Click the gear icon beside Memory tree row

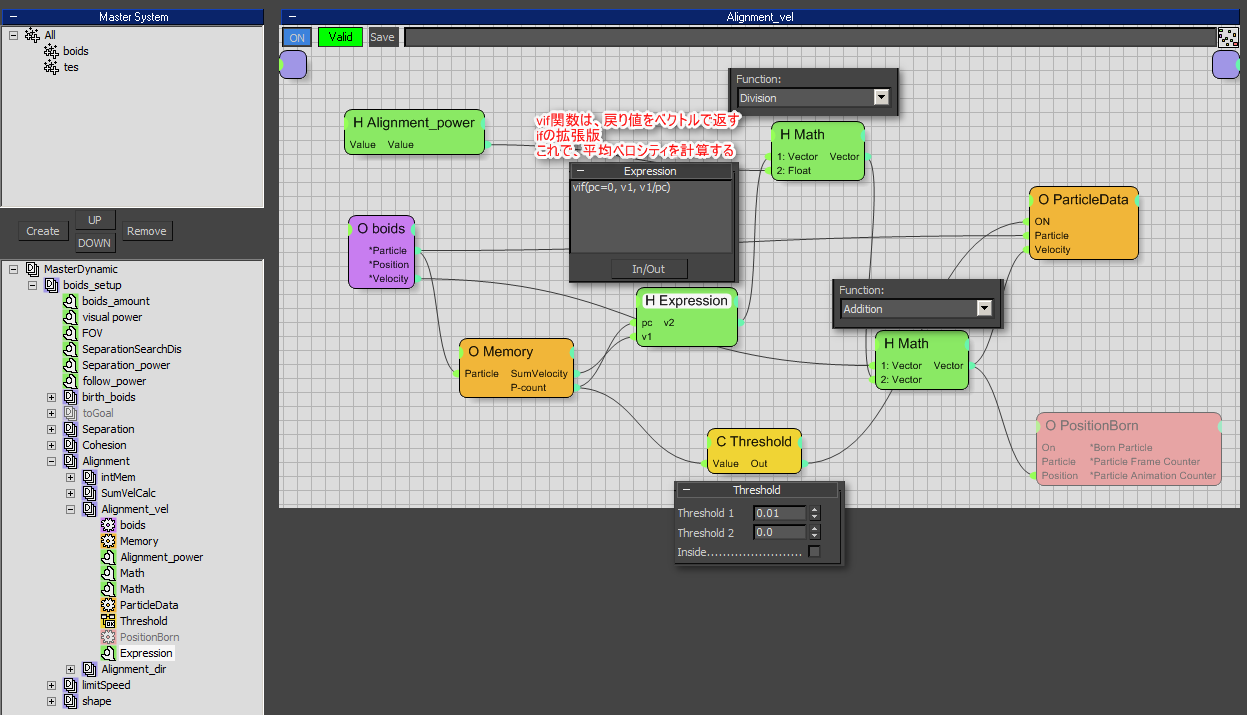pos(109,541)
